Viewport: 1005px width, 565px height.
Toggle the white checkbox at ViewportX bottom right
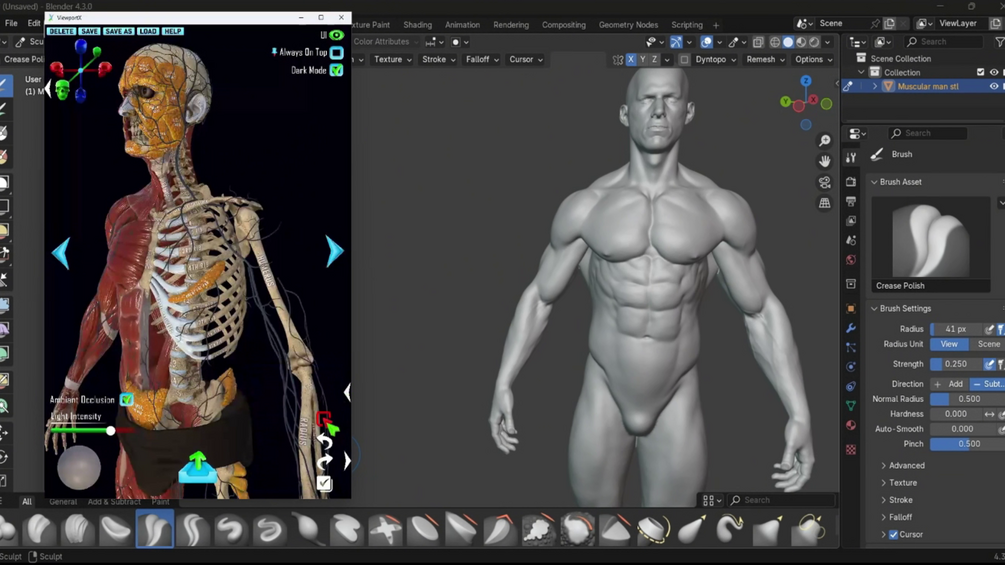click(x=324, y=482)
